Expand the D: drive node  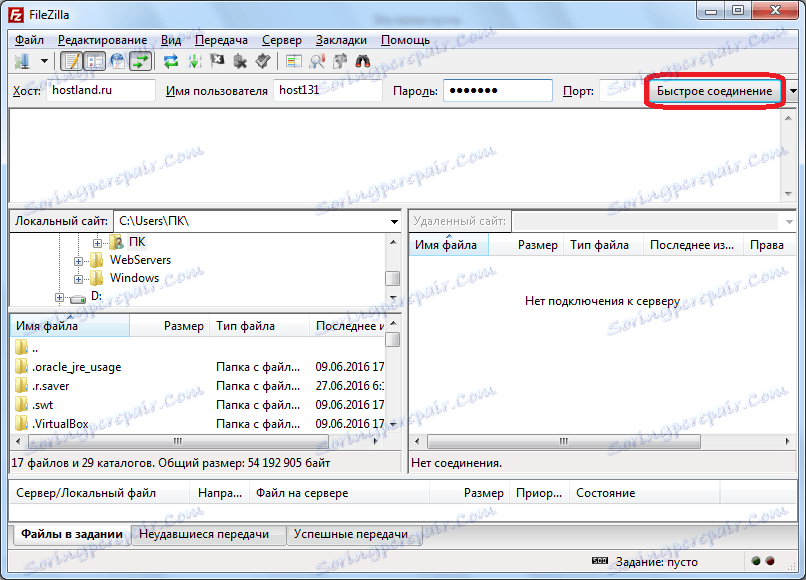coord(59,298)
